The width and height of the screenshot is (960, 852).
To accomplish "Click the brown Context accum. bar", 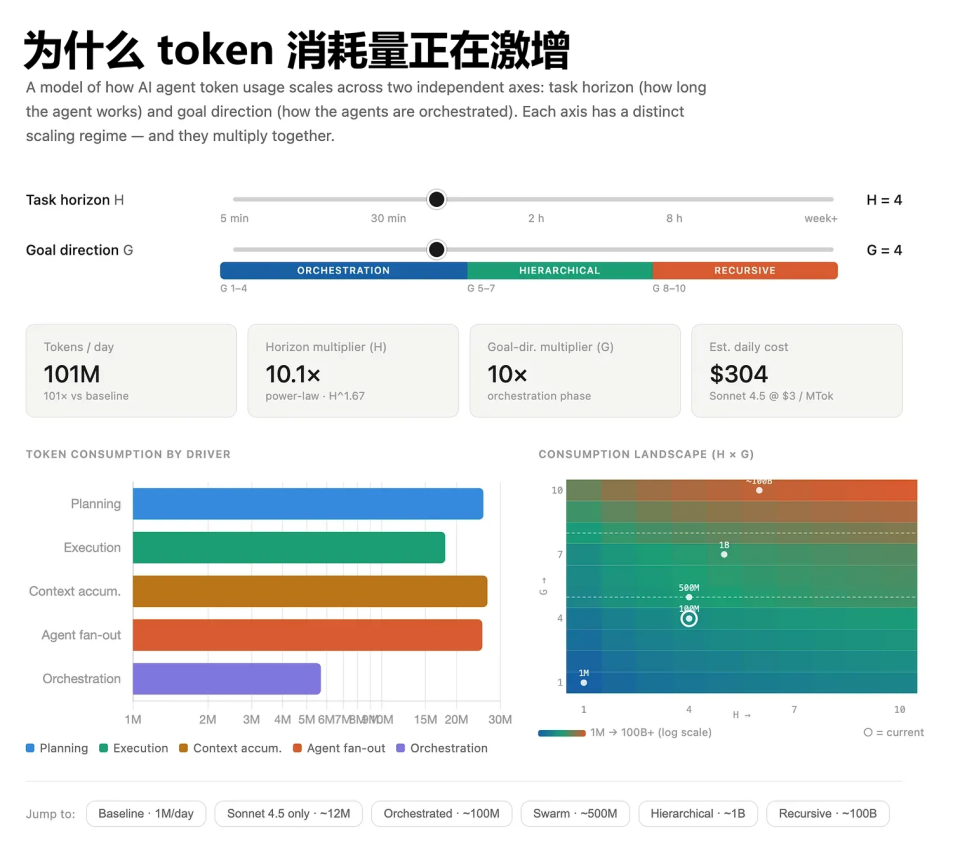I will click(310, 591).
